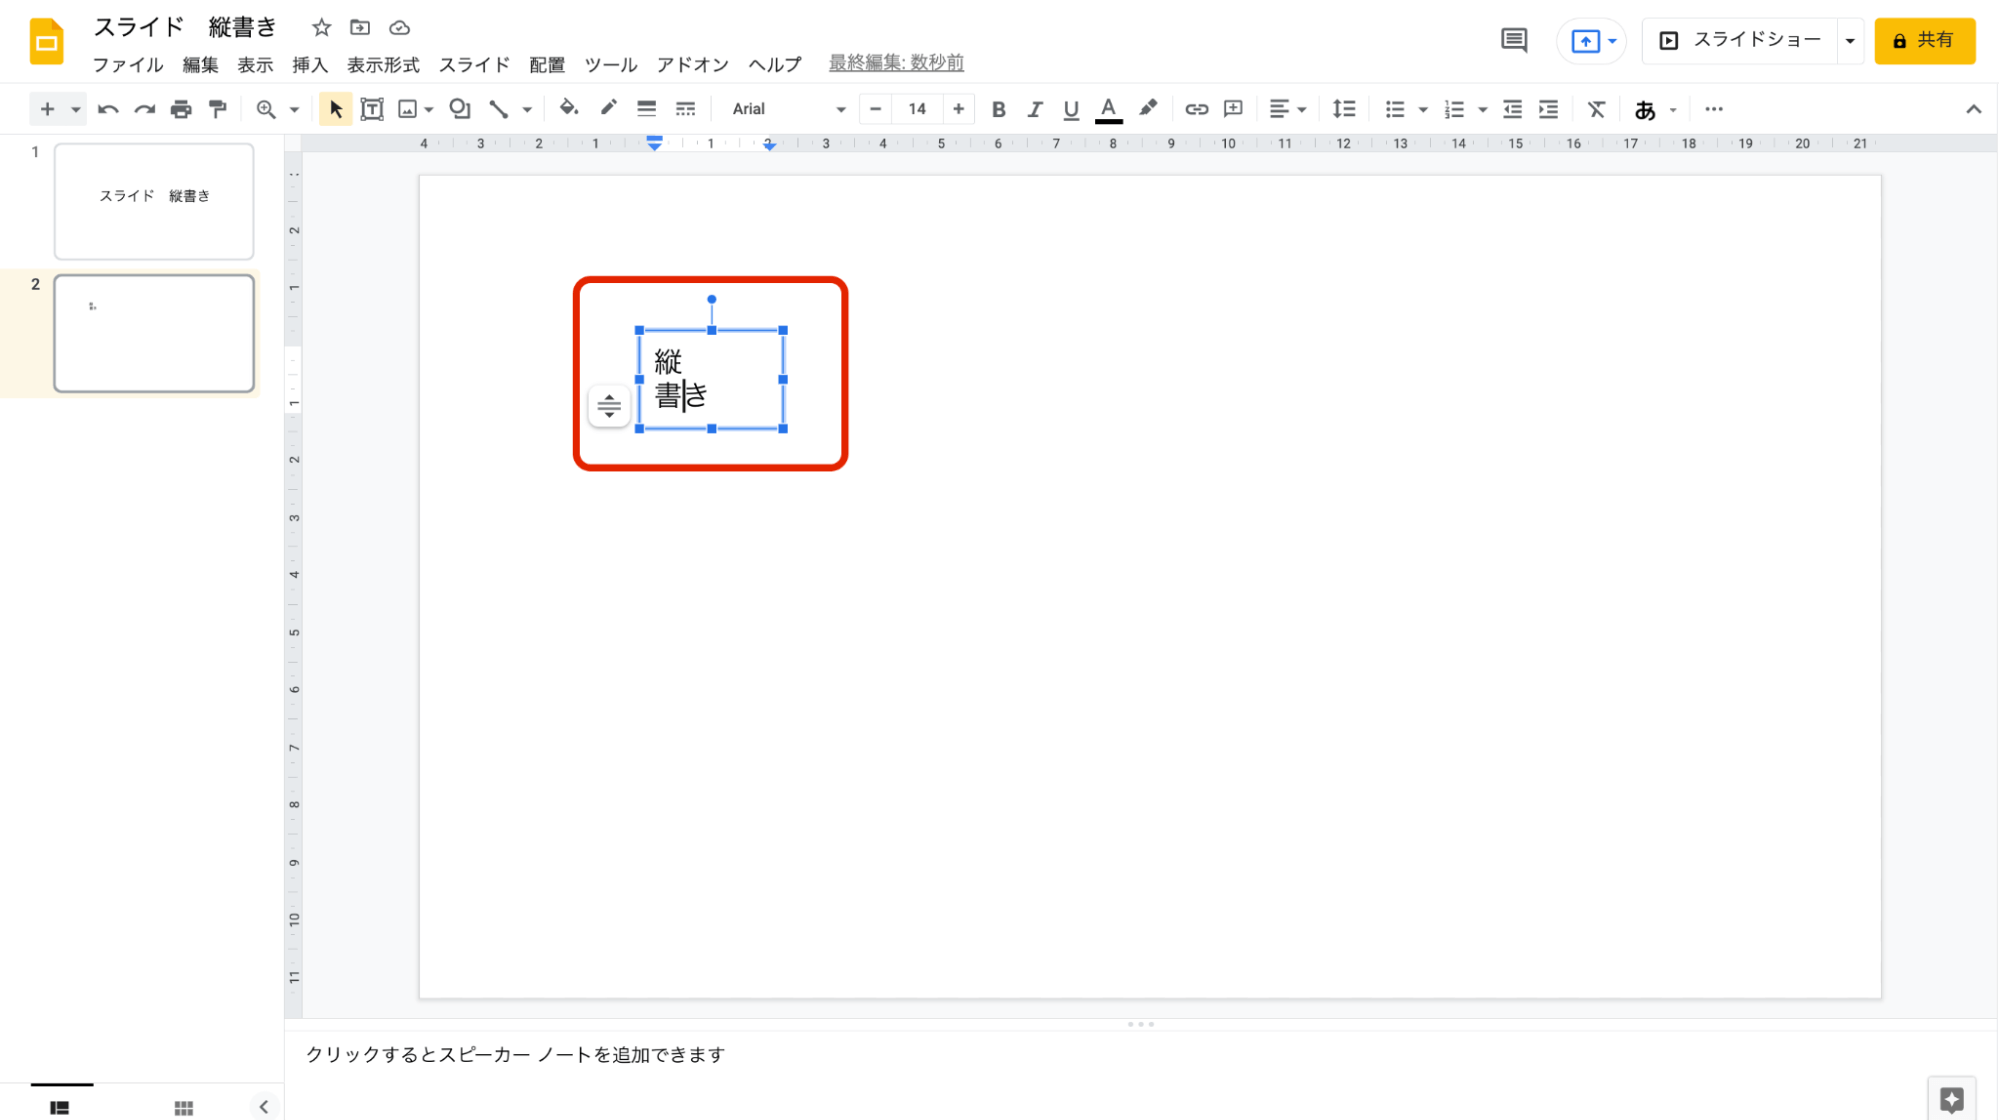Set border dash style option
1999x1120 pixels.
tap(685, 109)
